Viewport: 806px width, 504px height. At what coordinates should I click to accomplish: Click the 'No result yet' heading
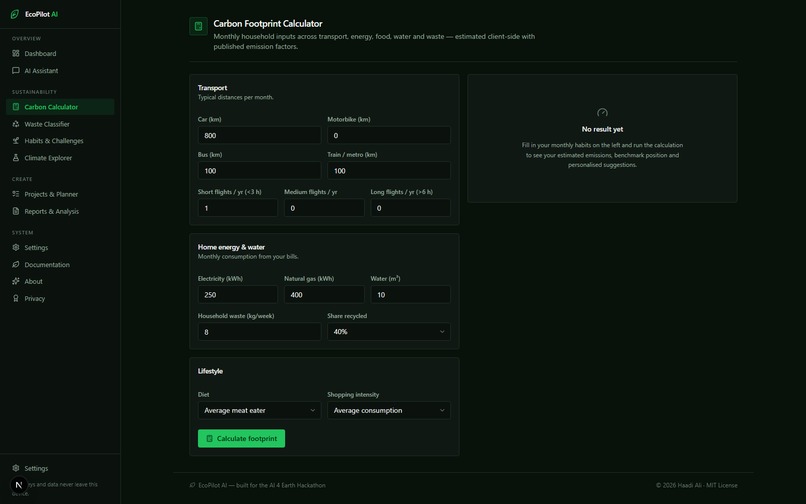[602, 129]
